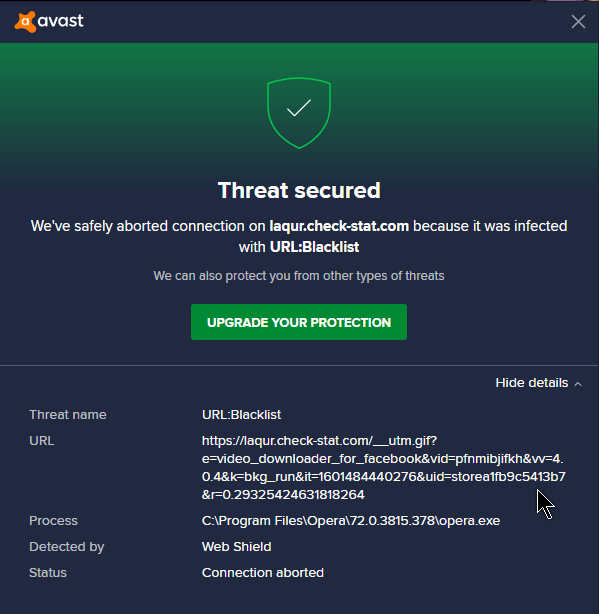Click the Threat name label
Viewport: 599px width, 614px height.
tap(68, 415)
